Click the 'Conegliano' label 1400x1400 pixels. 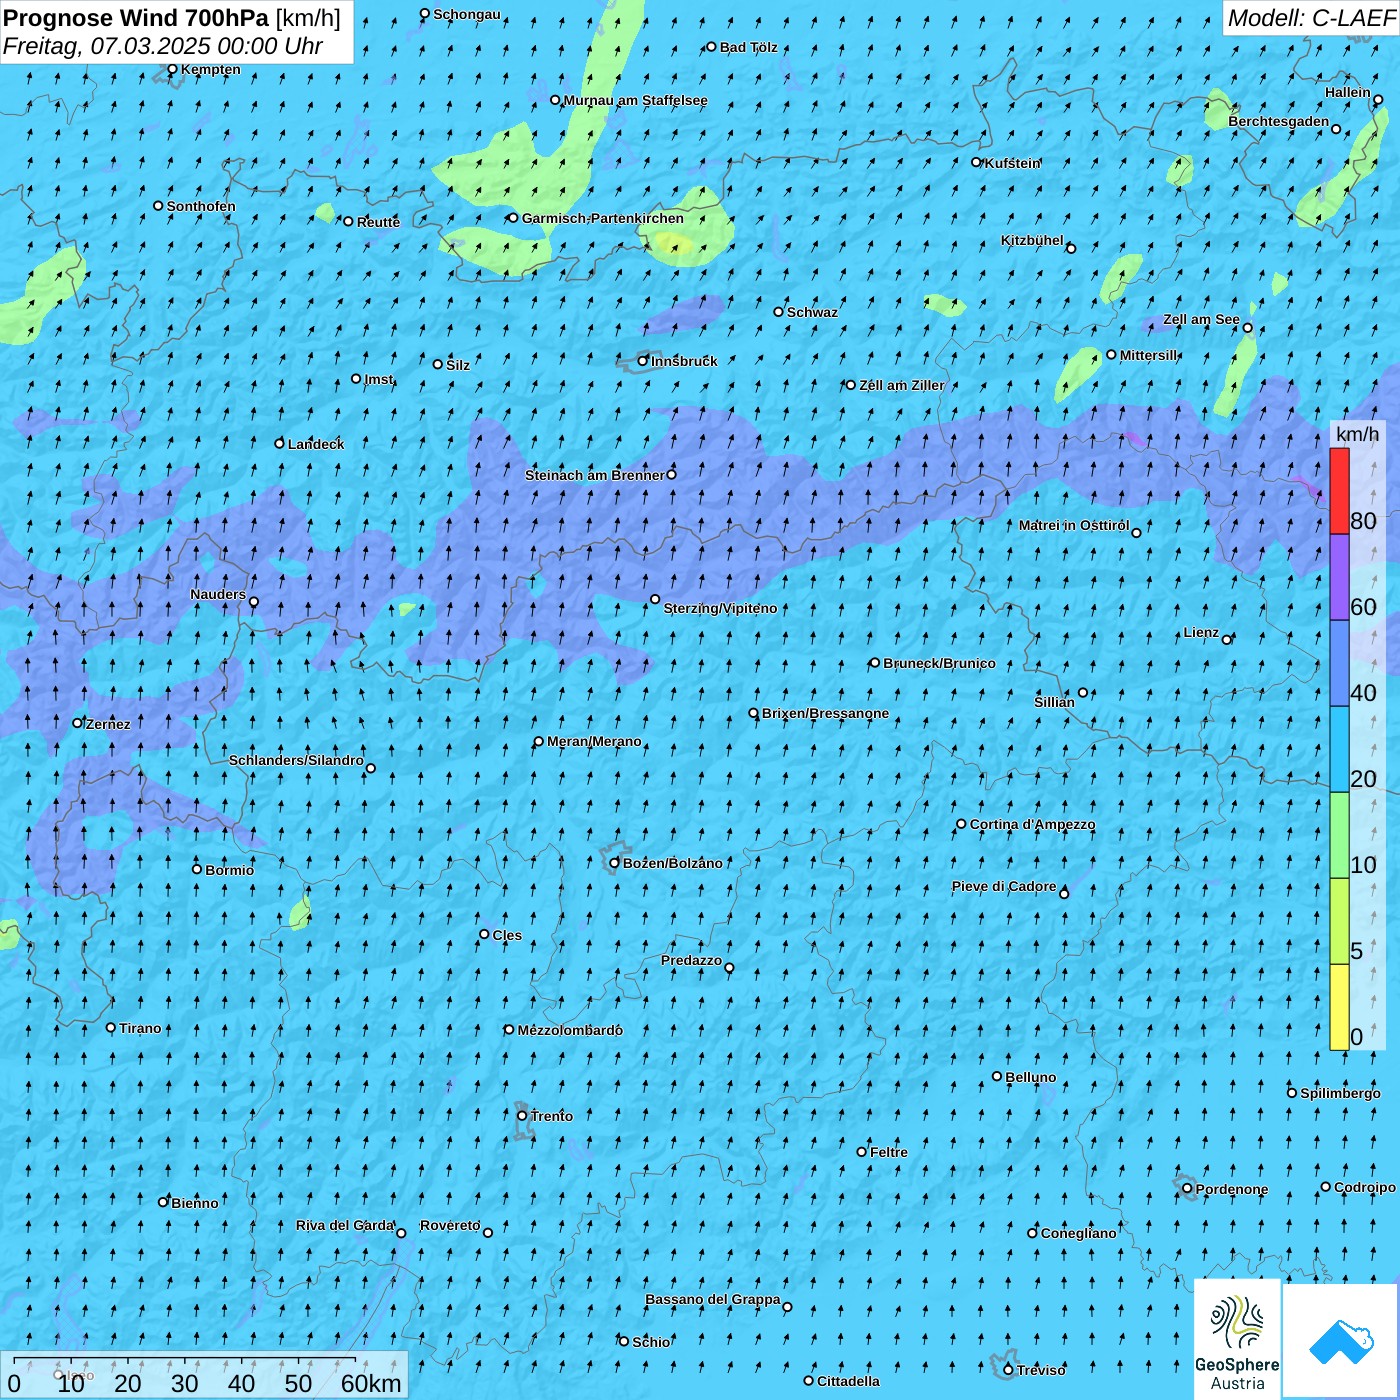click(x=1078, y=1233)
